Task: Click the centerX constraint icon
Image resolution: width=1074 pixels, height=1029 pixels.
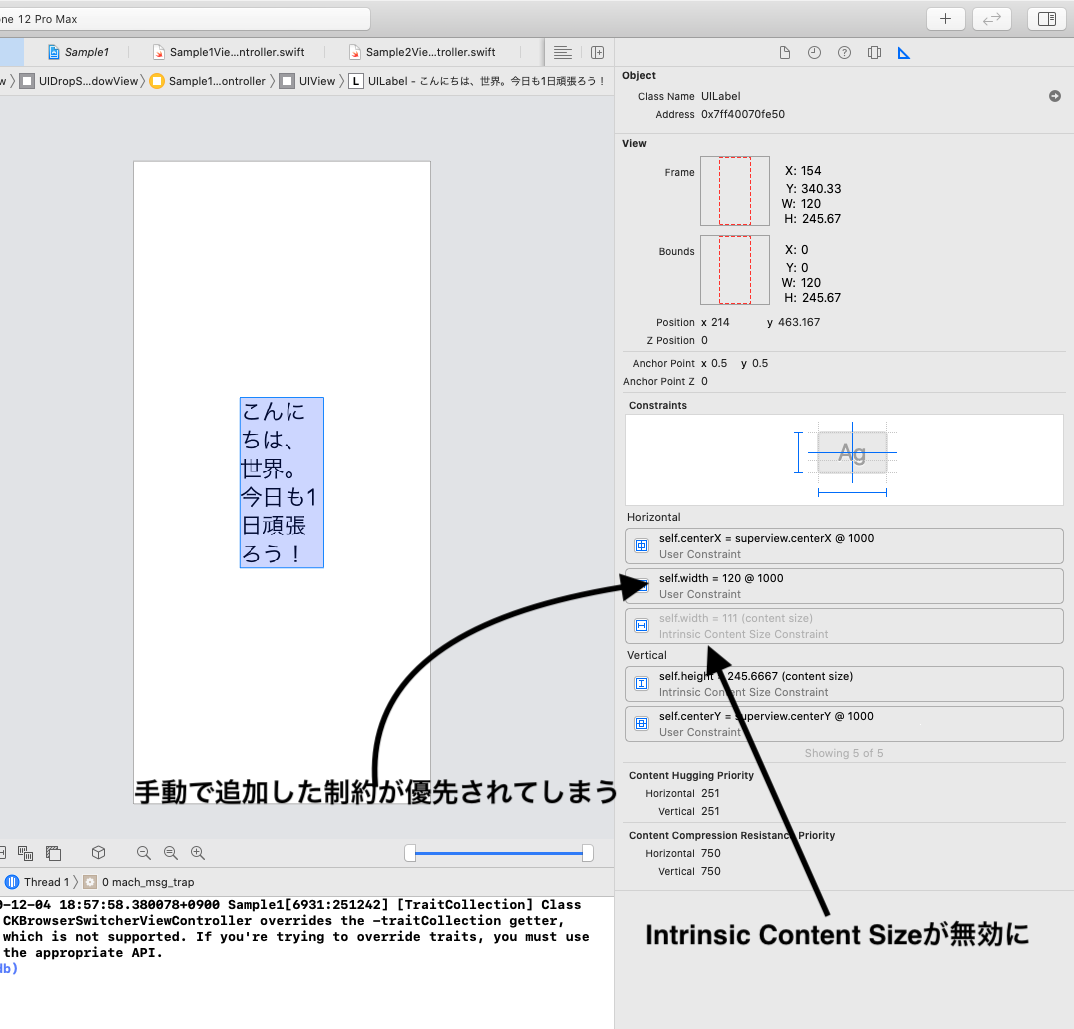Action: [x=641, y=545]
